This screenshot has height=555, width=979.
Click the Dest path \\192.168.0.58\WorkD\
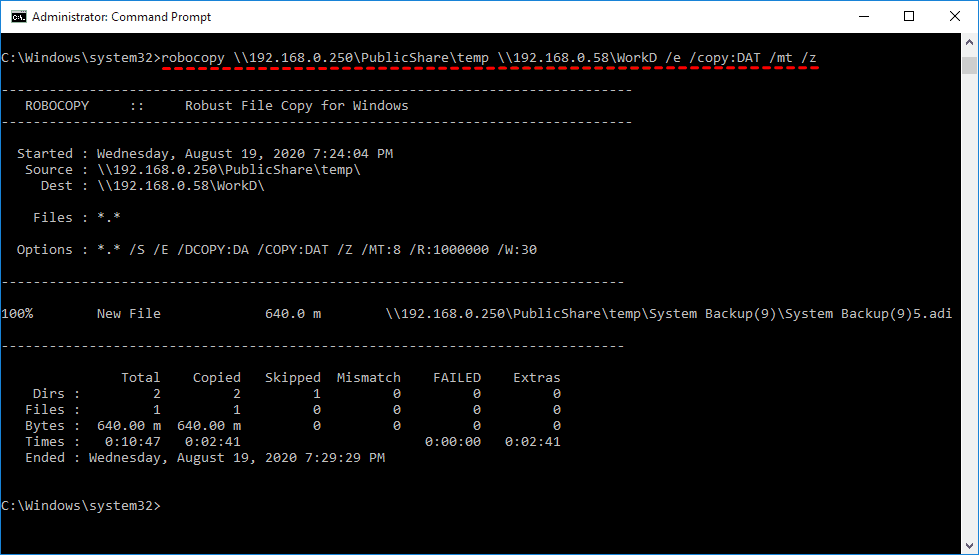pos(180,185)
